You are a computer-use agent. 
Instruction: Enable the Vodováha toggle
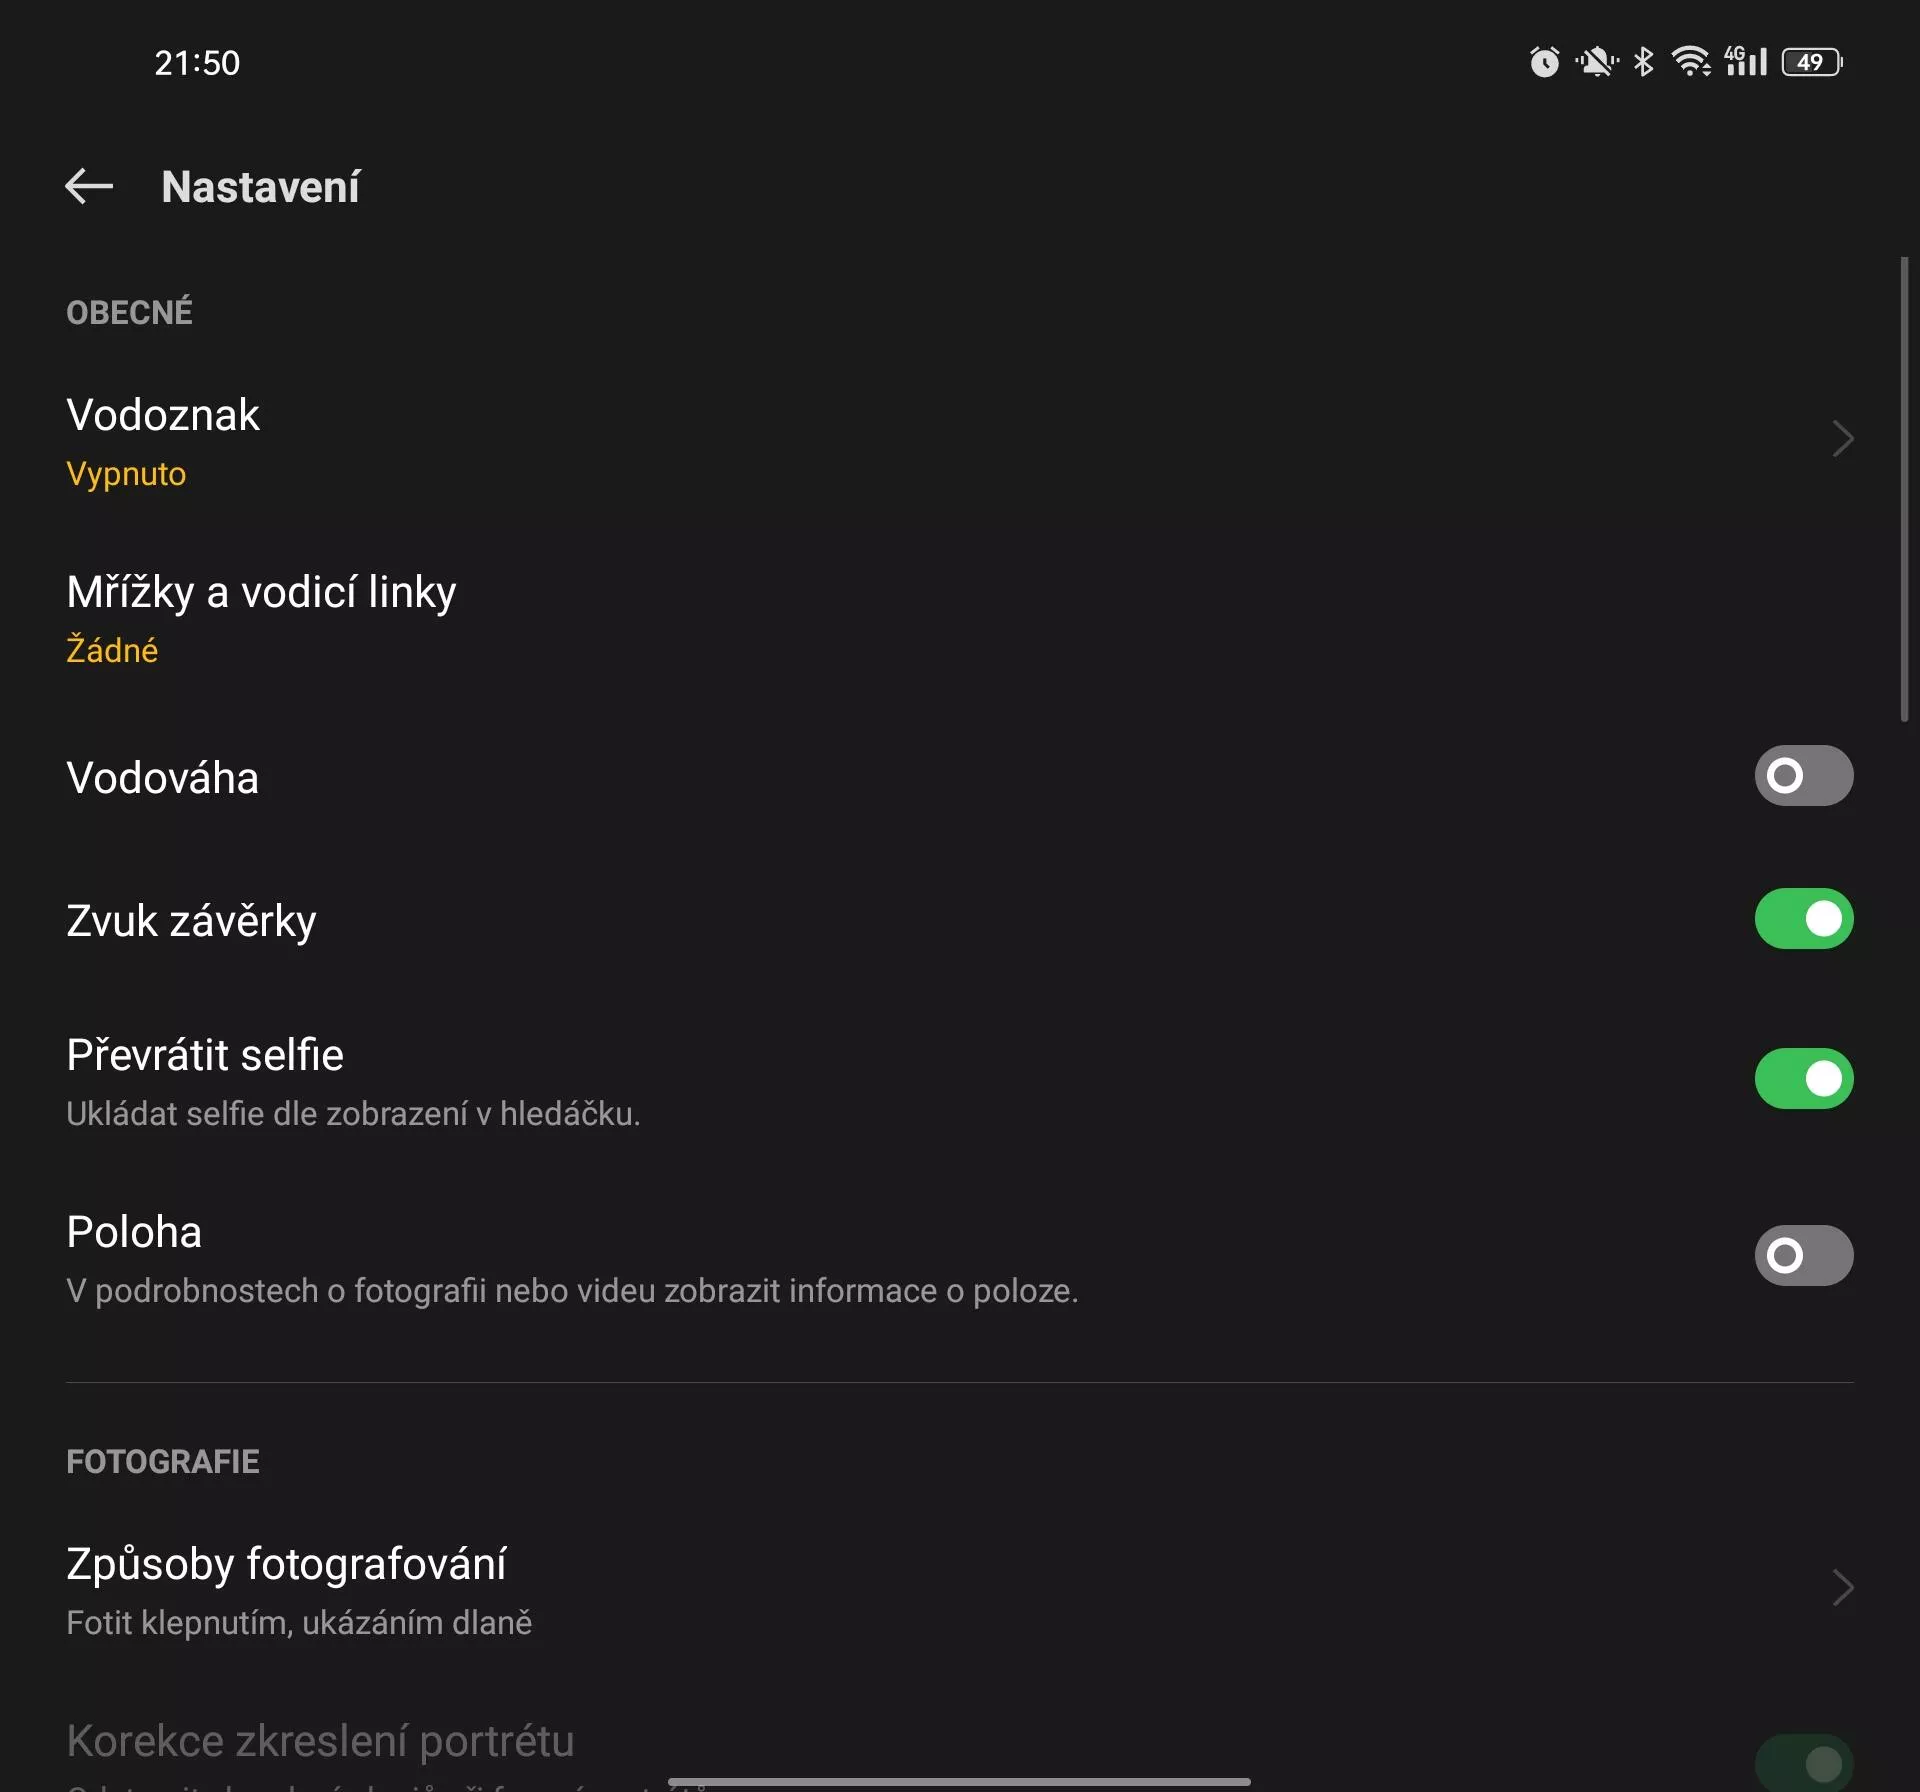1803,775
